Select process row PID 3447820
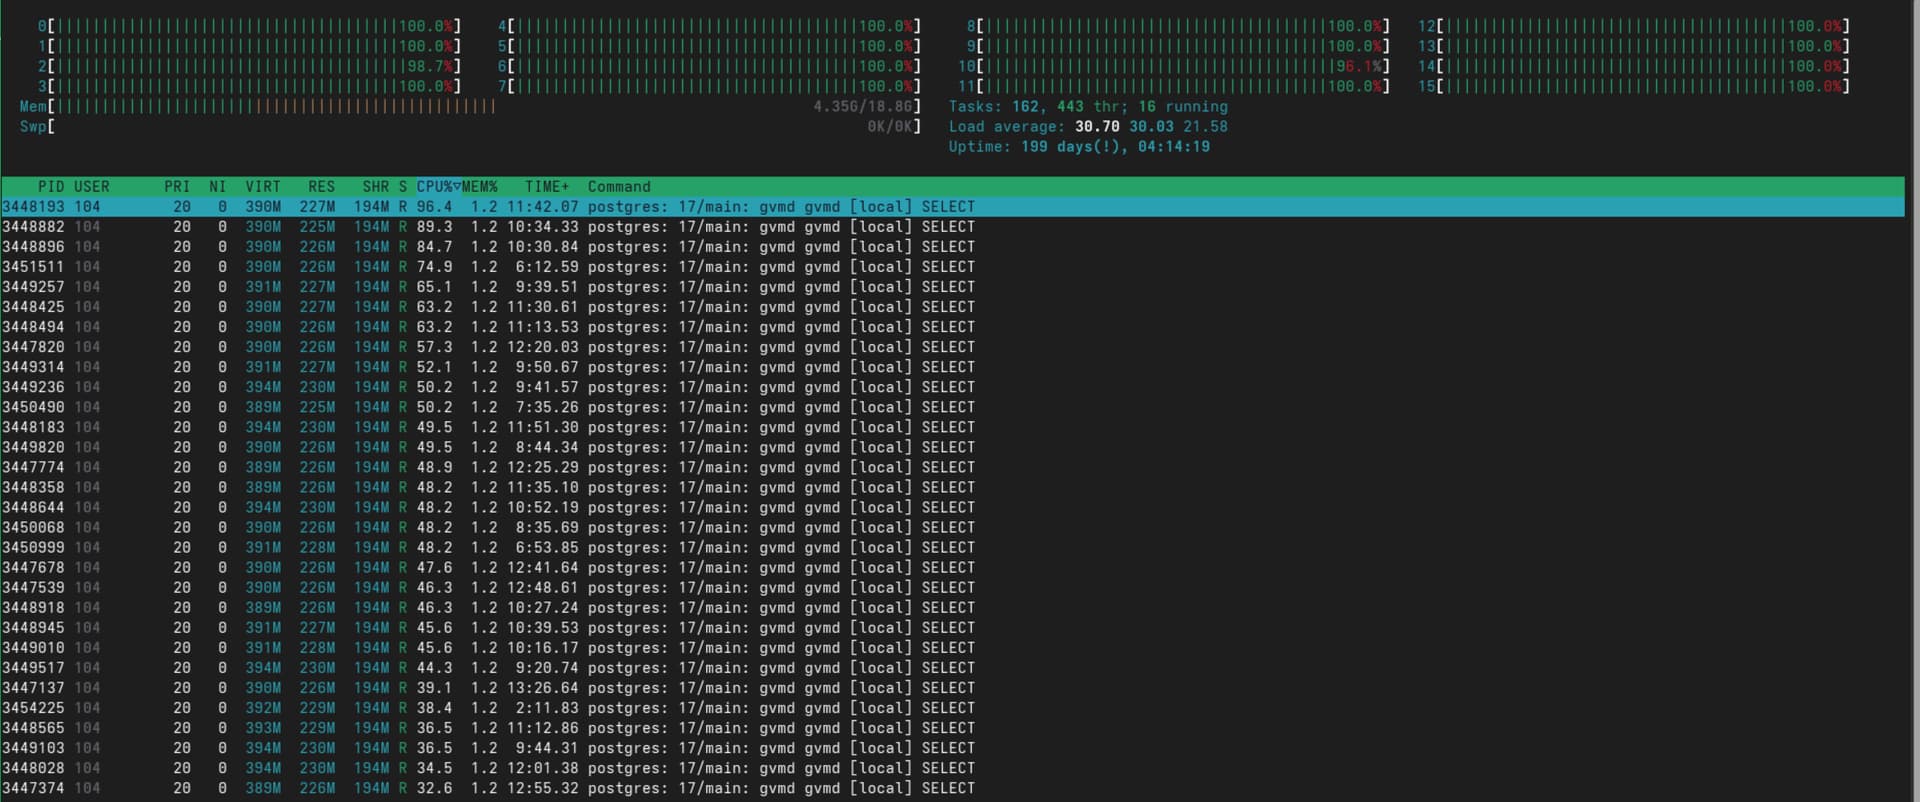 (x=952, y=347)
